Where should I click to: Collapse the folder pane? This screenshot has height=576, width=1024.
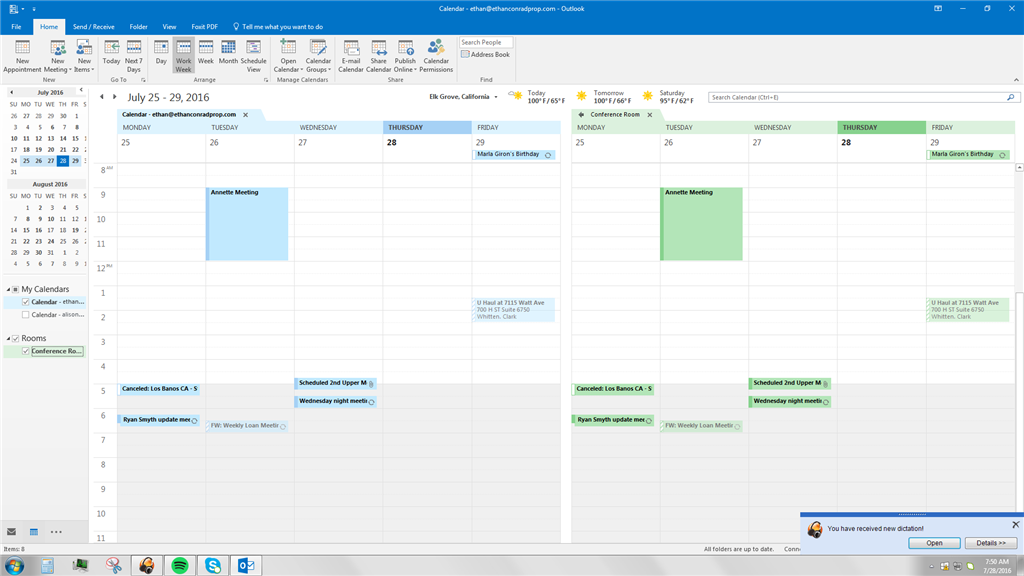(81, 90)
